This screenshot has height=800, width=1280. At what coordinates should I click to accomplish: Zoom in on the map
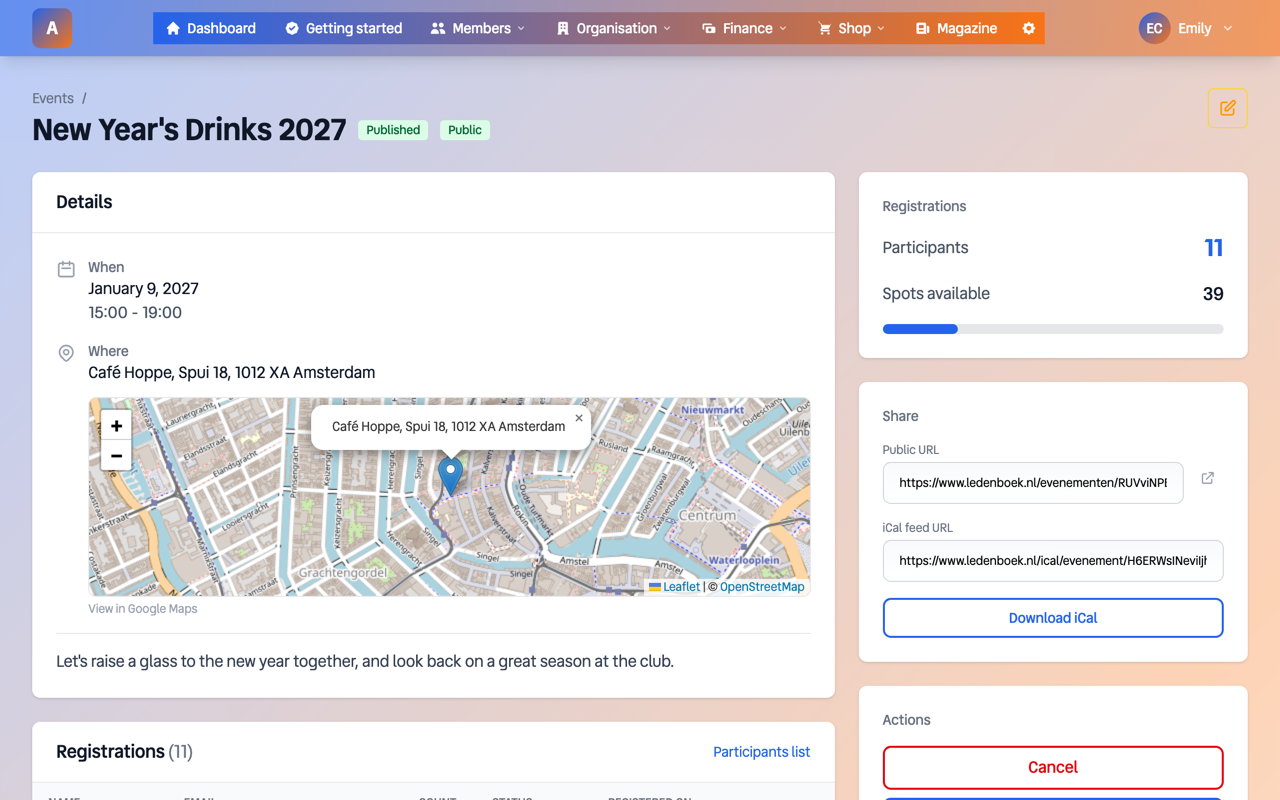(117, 426)
